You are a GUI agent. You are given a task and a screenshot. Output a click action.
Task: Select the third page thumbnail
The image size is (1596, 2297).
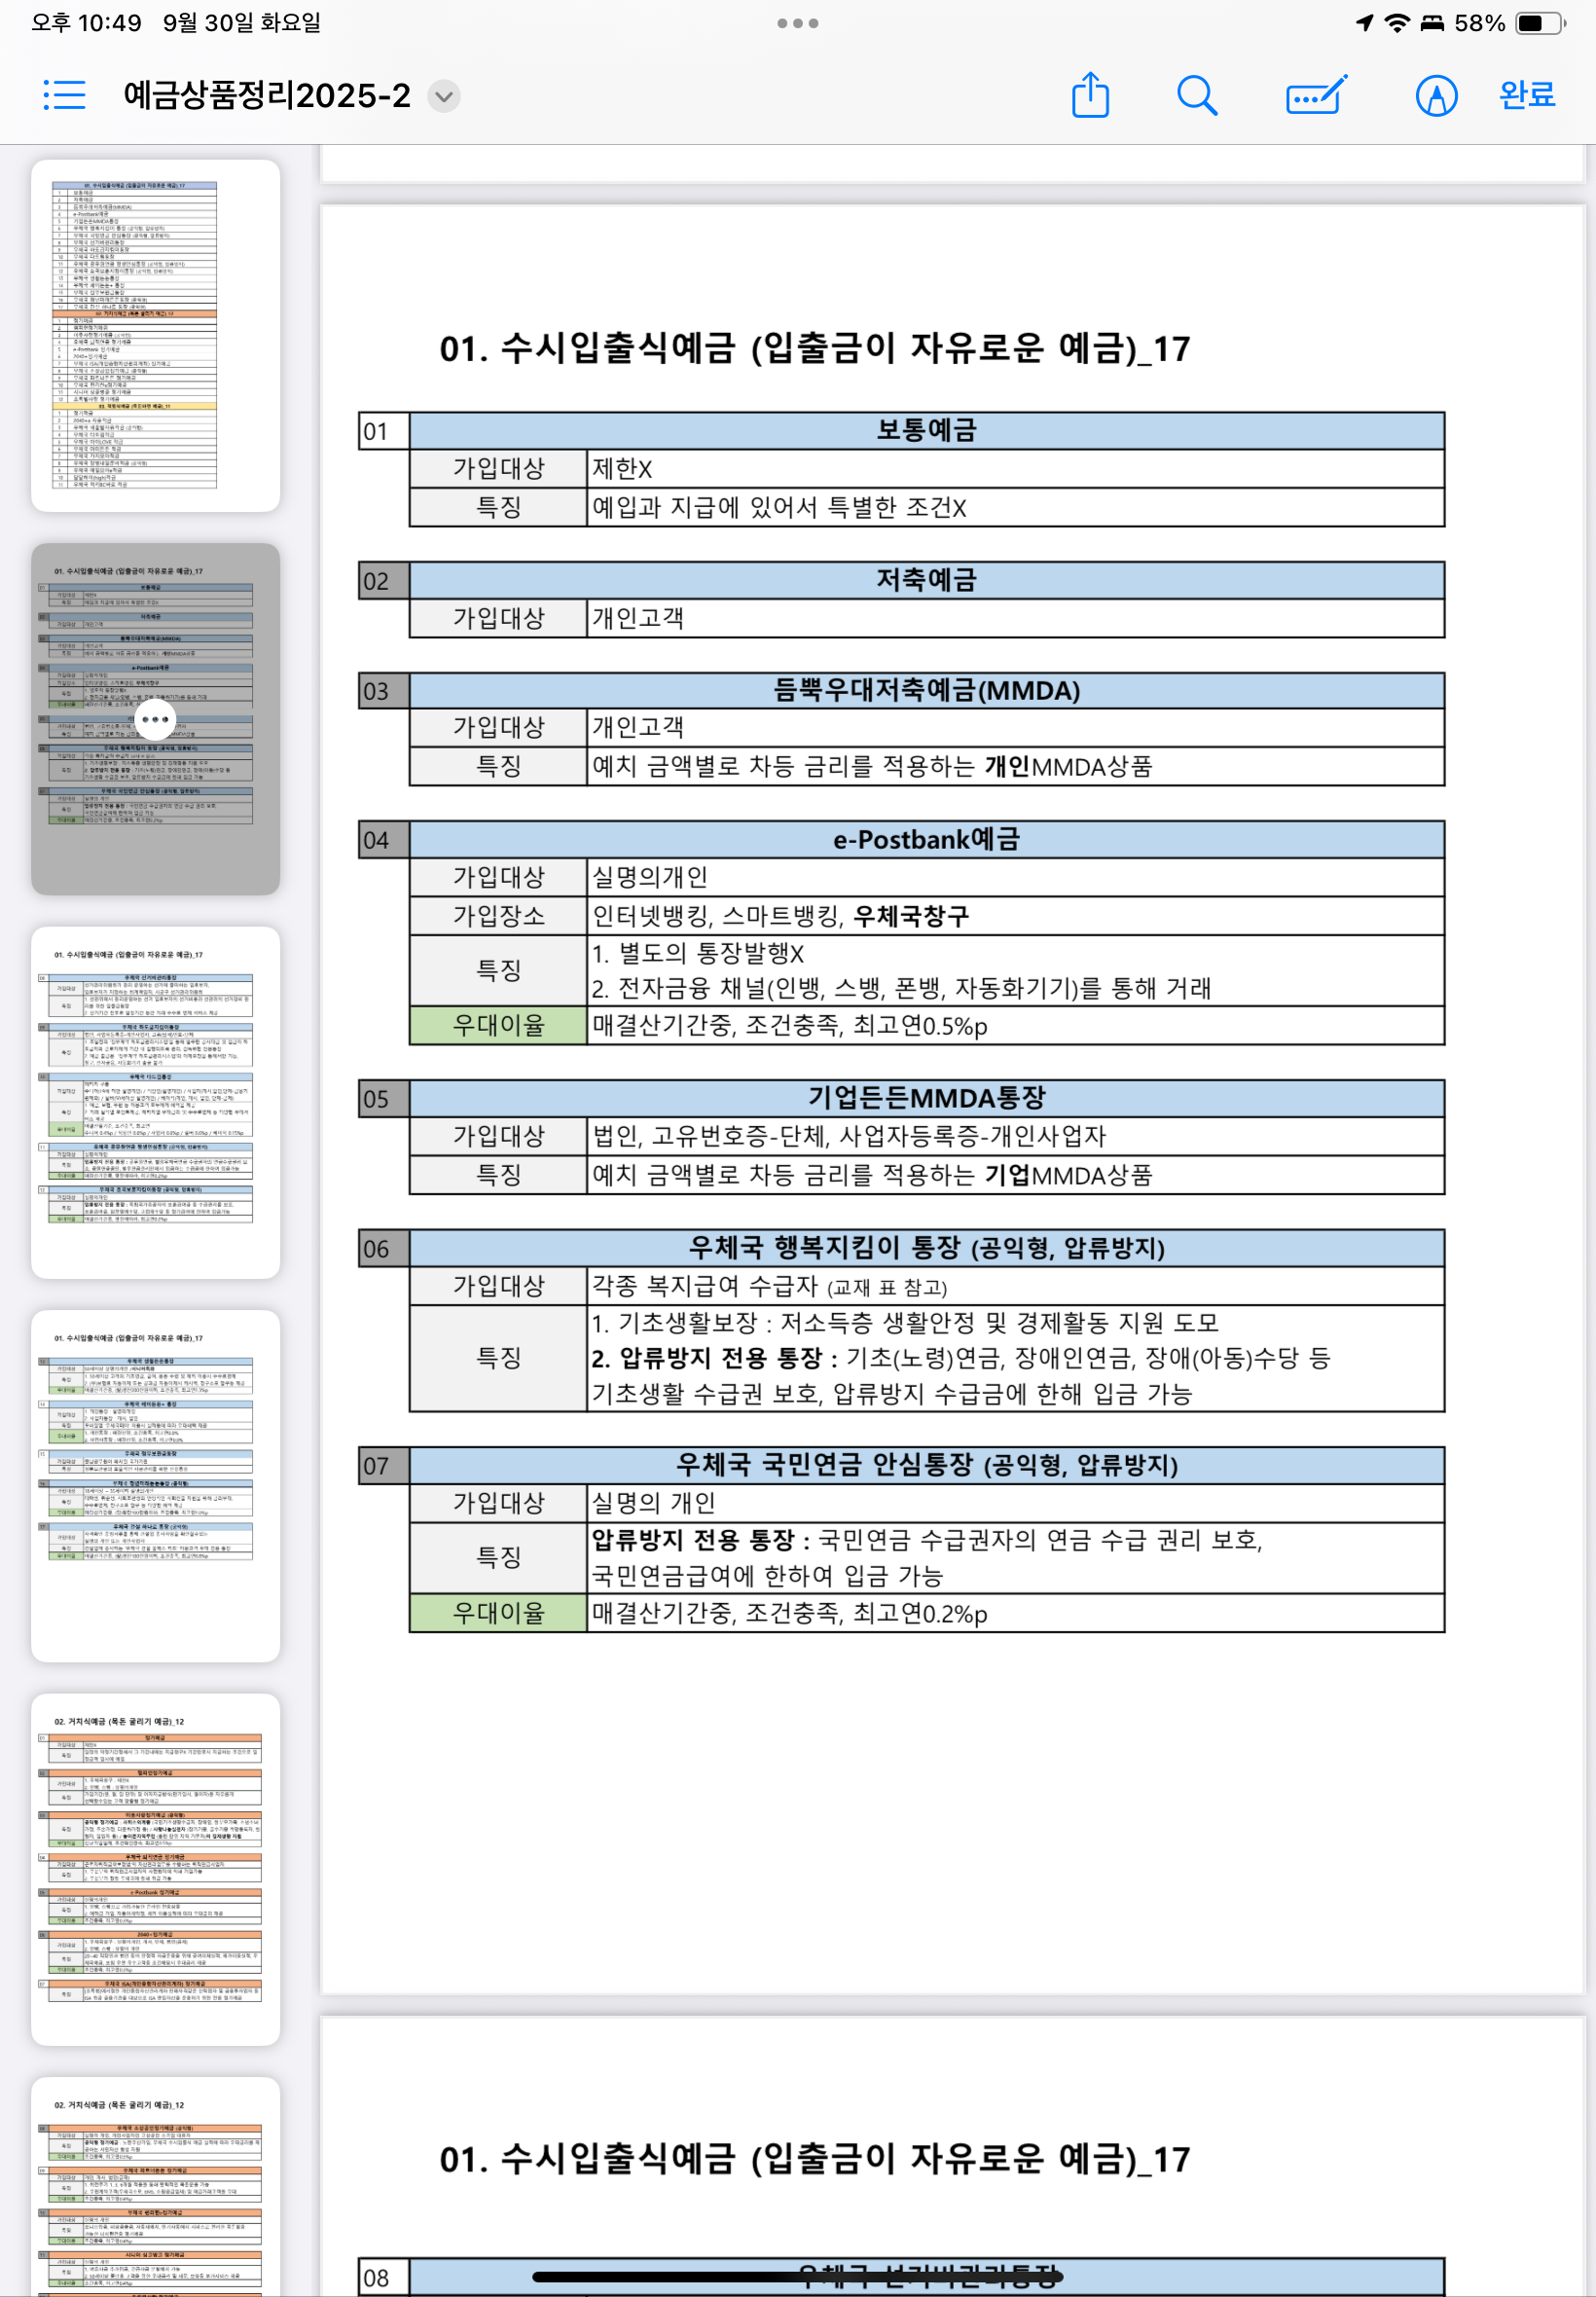[x=155, y=1101]
